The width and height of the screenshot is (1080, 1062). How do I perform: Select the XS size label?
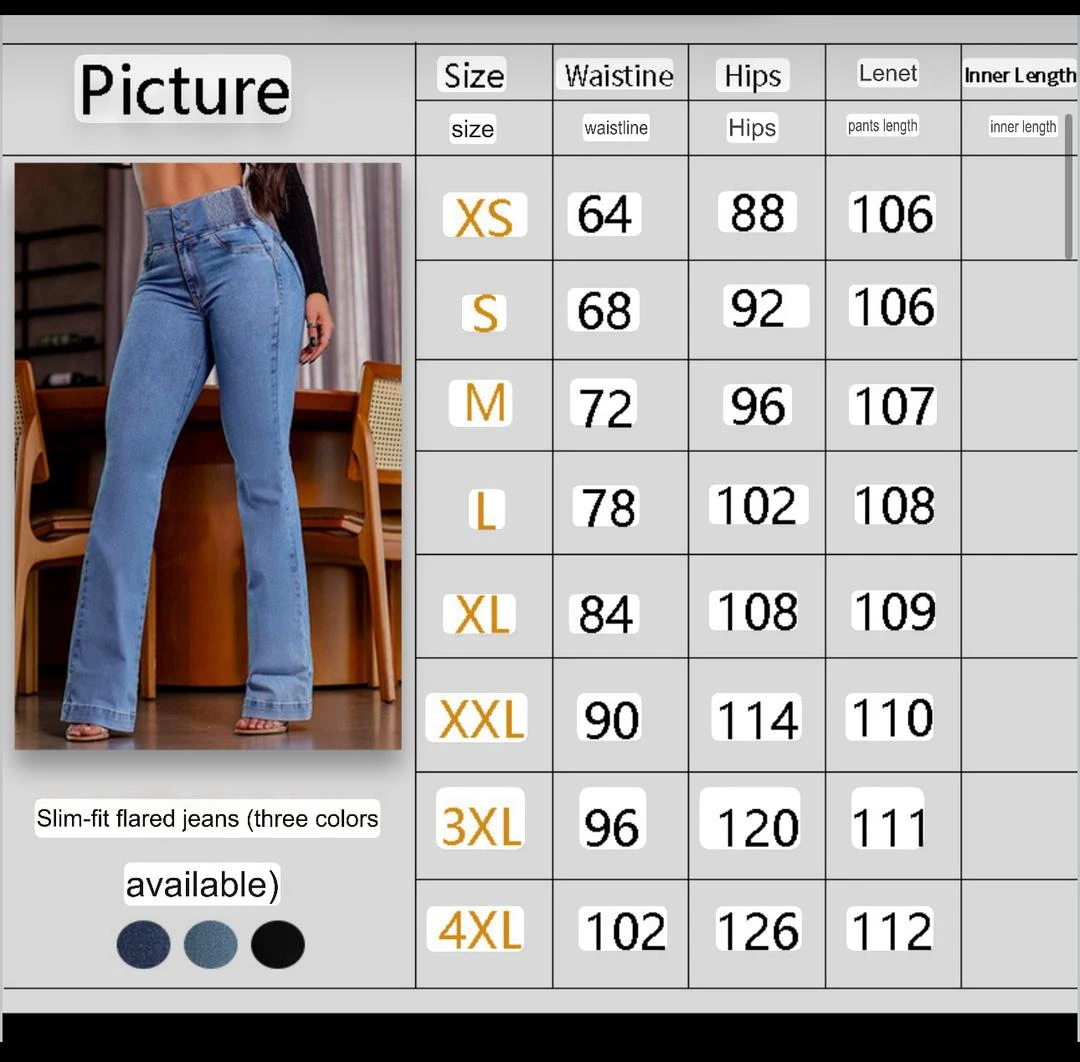point(484,217)
